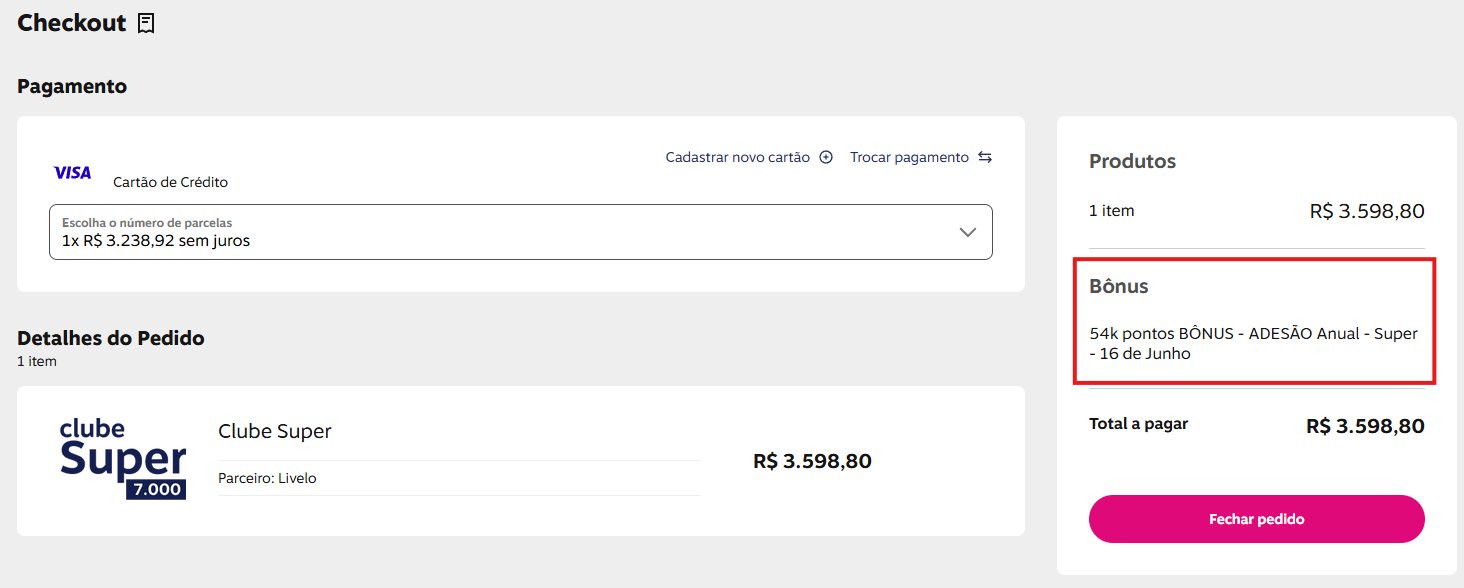
Task: Click the Produtos heading in summary
Action: 1132,161
